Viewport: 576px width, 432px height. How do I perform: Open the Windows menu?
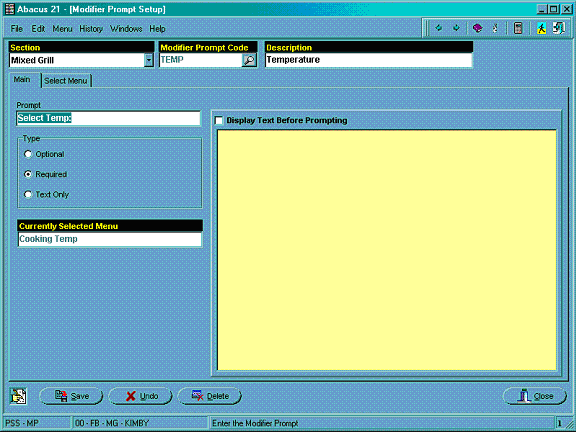click(126, 29)
